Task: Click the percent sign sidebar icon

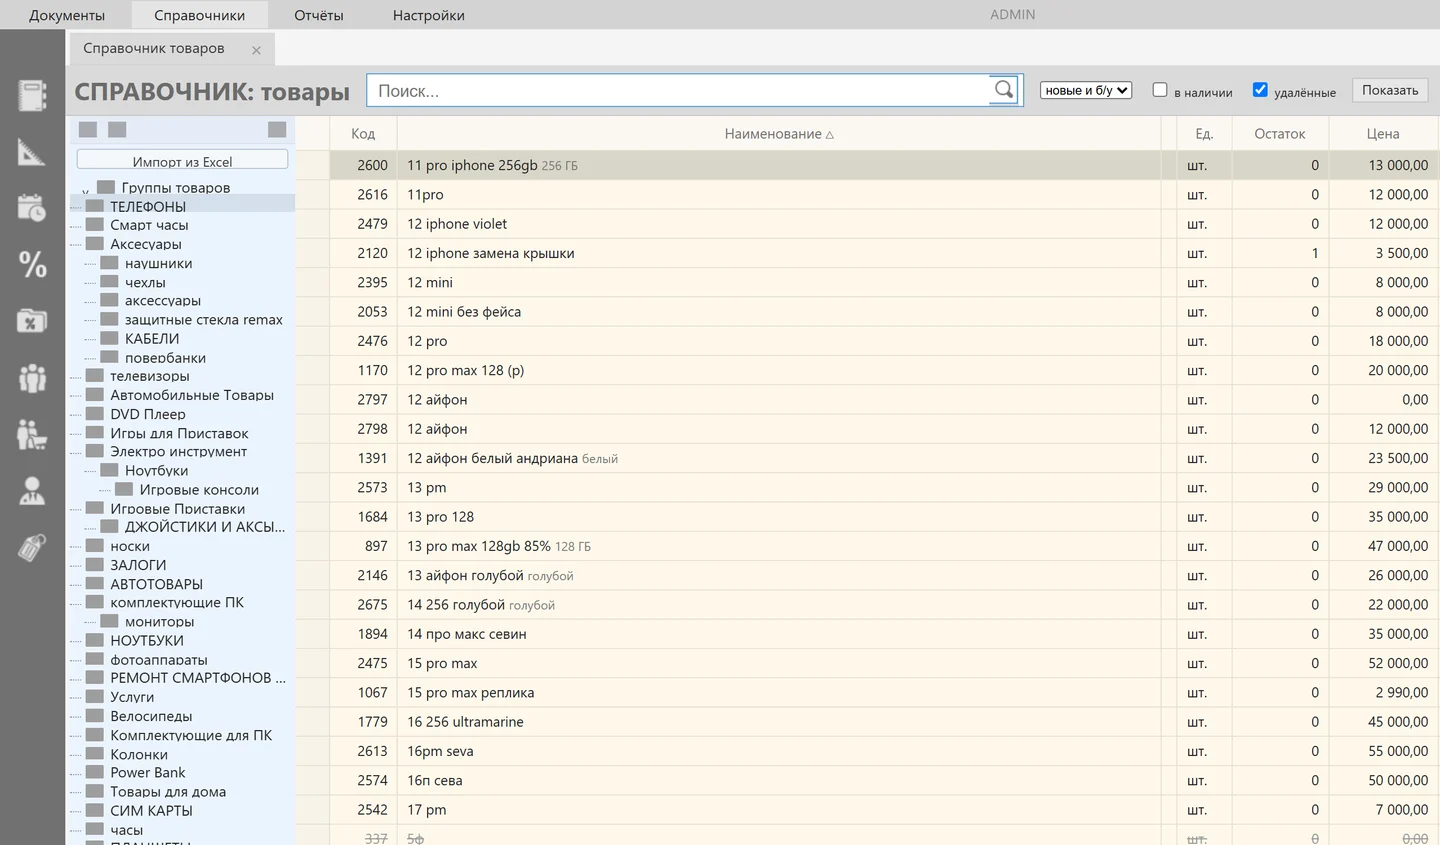Action: tap(32, 264)
